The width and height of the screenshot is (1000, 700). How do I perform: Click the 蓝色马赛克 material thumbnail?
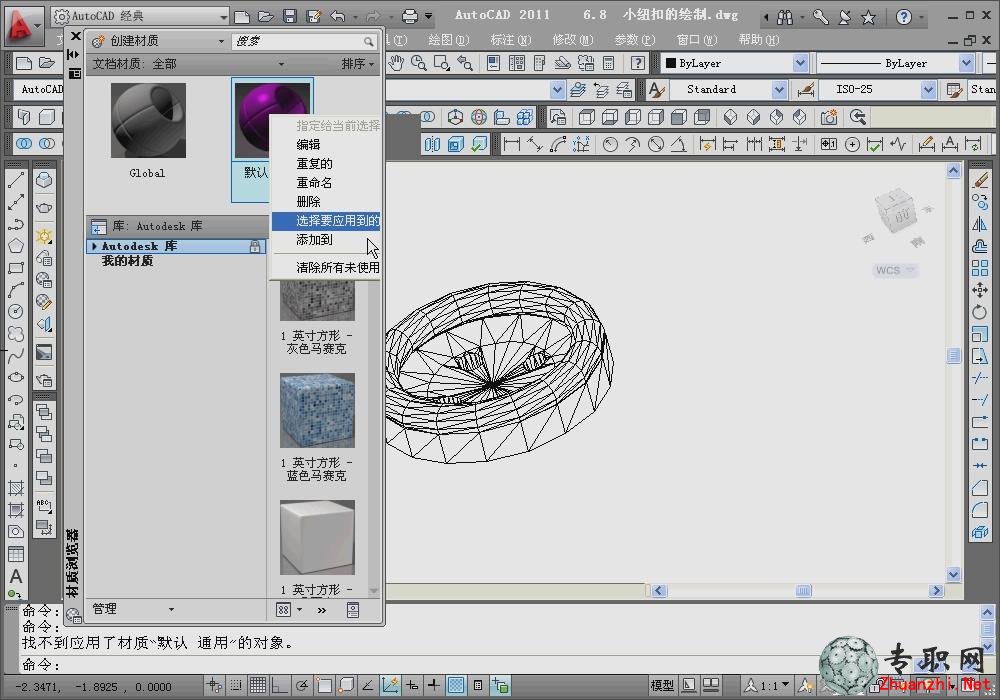tap(317, 411)
